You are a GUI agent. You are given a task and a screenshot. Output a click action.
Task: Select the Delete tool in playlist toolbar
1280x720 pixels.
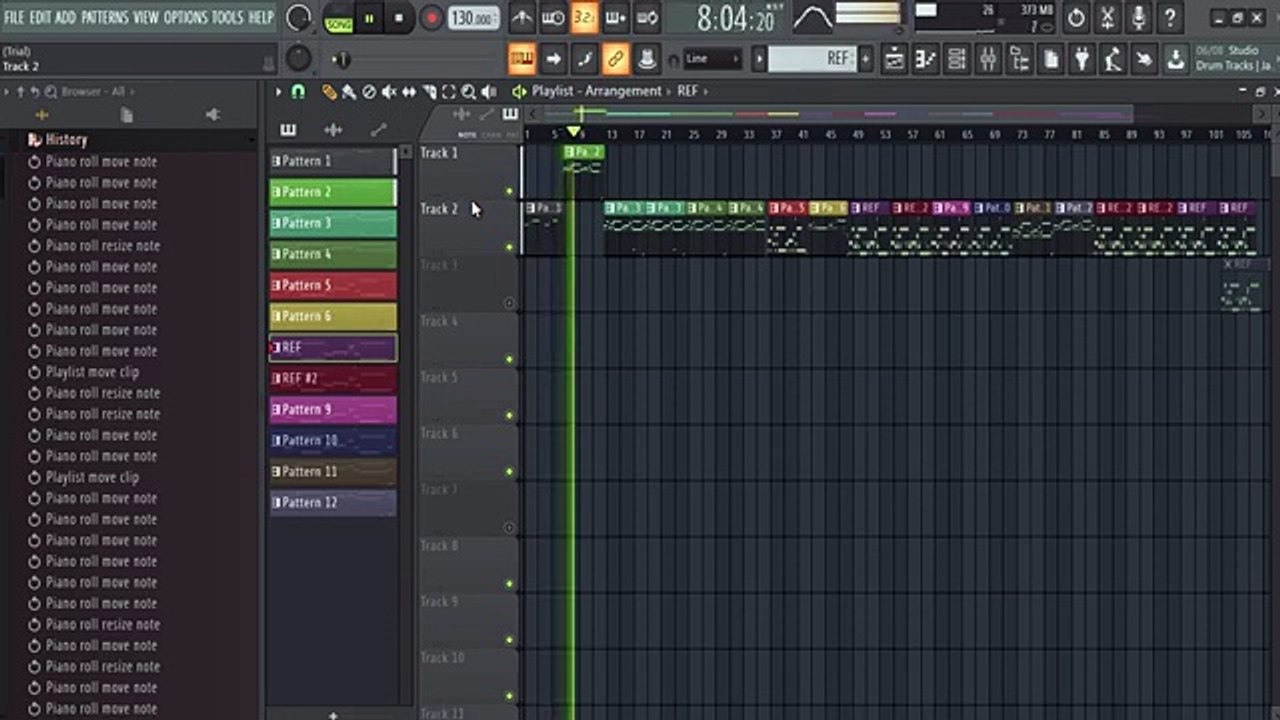pos(369,91)
